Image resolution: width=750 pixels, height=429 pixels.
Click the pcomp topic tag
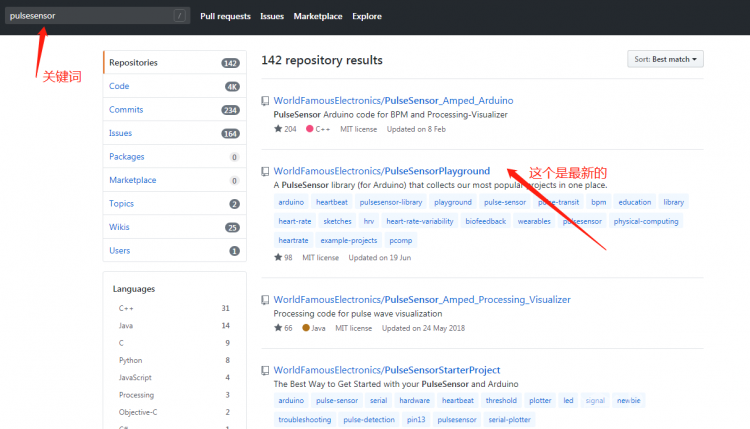click(x=400, y=241)
